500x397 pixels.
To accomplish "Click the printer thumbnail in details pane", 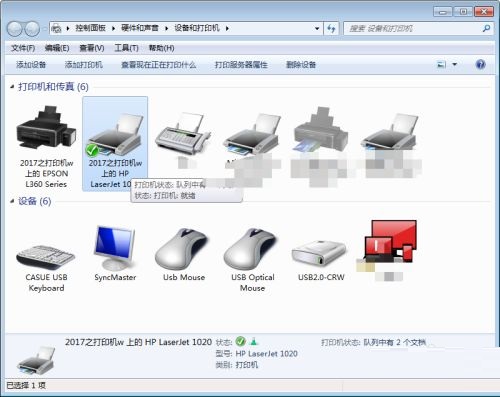I will coord(36,361).
